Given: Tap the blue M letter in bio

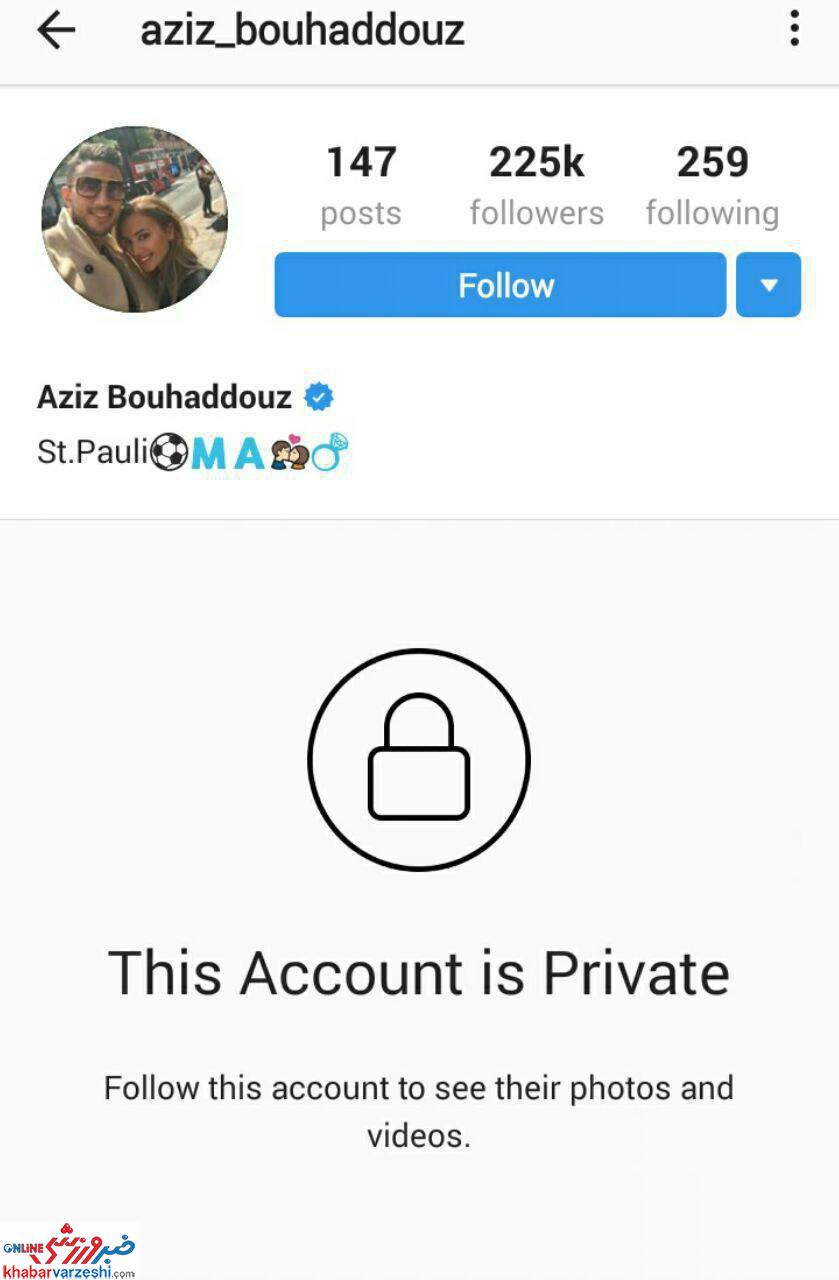Looking at the screenshot, I should 209,454.
